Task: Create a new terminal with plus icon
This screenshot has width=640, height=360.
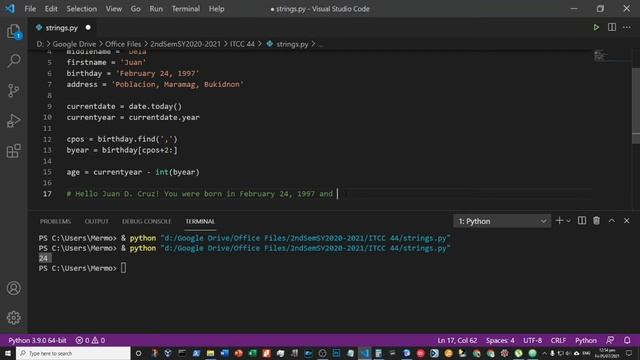Action: point(559,221)
